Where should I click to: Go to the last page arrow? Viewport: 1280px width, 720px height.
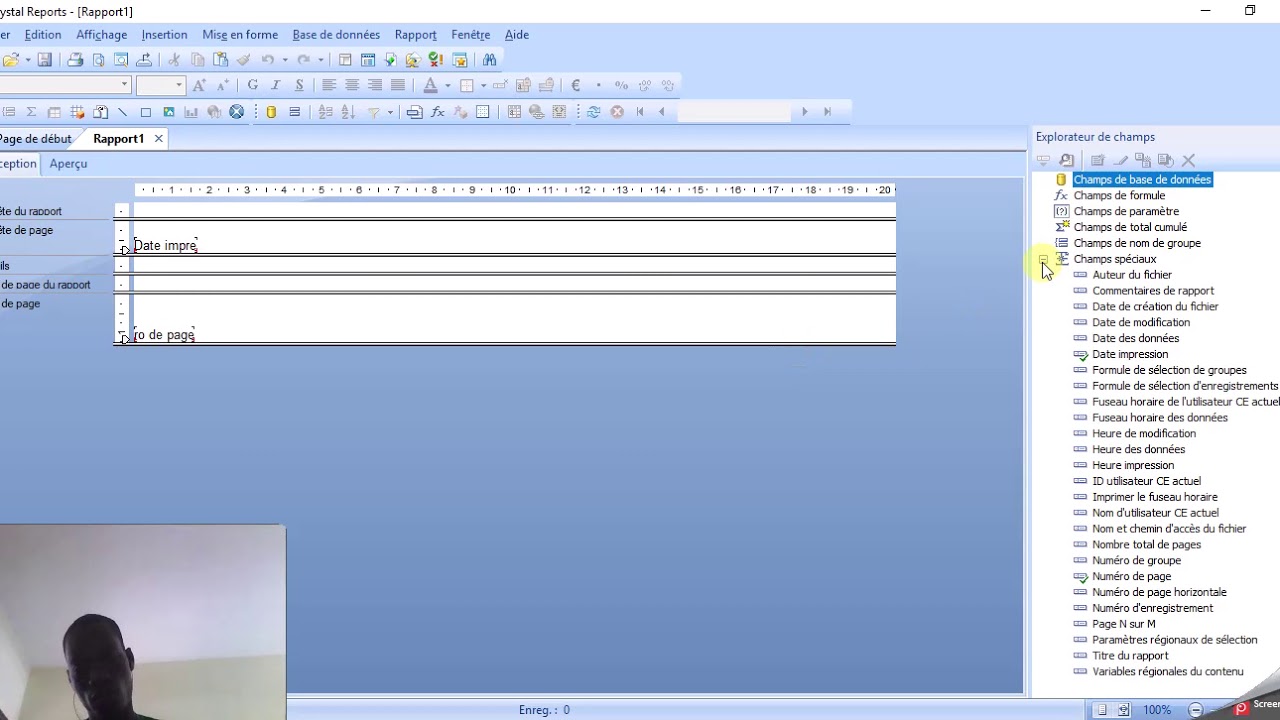[x=827, y=112]
